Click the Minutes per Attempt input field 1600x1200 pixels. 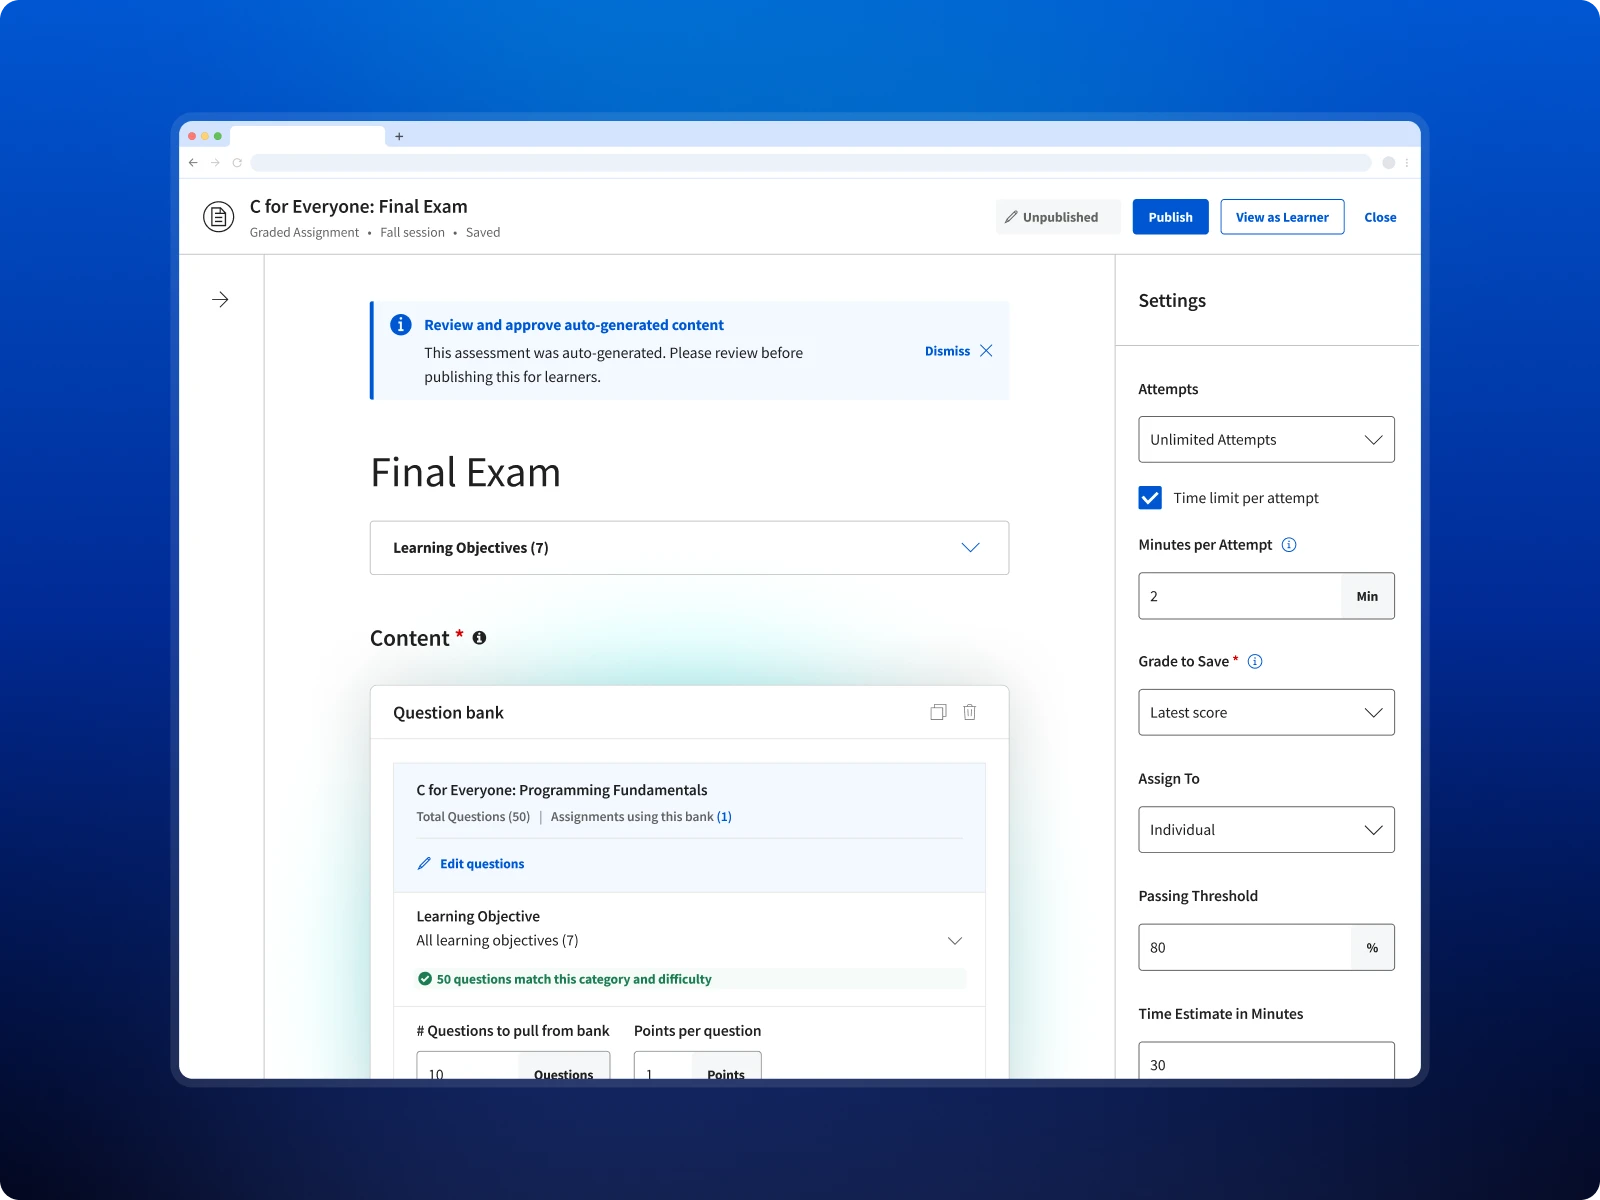click(1240, 596)
